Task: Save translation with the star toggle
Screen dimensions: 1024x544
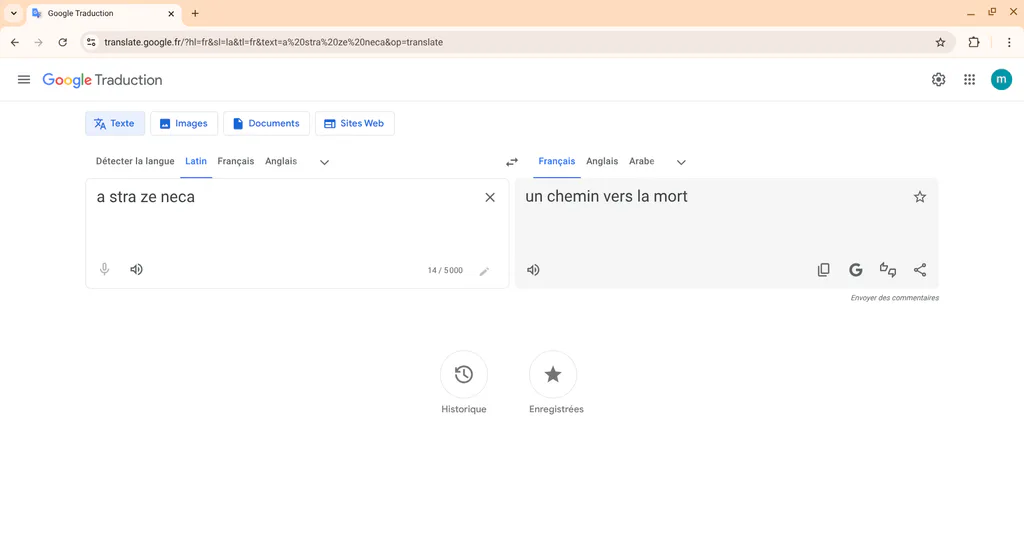Action: click(x=920, y=197)
